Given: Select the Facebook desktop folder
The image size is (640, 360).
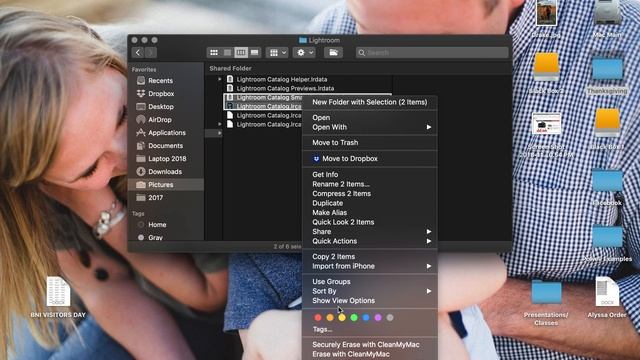Looking at the screenshot, I should click(607, 187).
